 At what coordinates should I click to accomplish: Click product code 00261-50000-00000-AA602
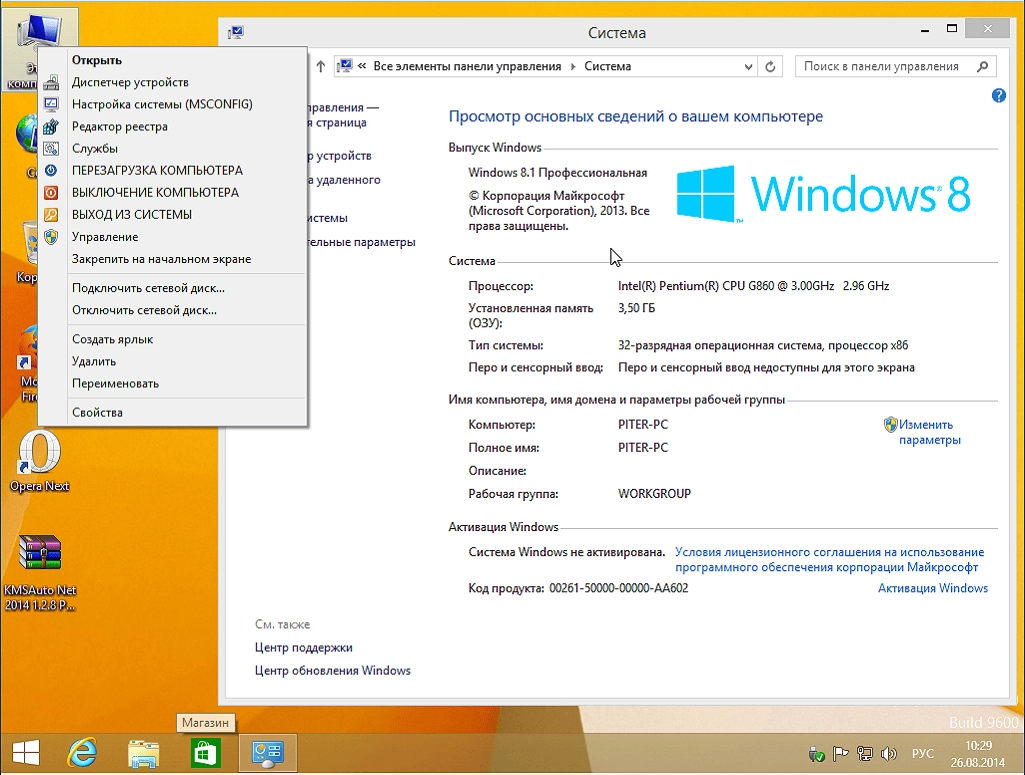pyautogui.click(x=618, y=588)
